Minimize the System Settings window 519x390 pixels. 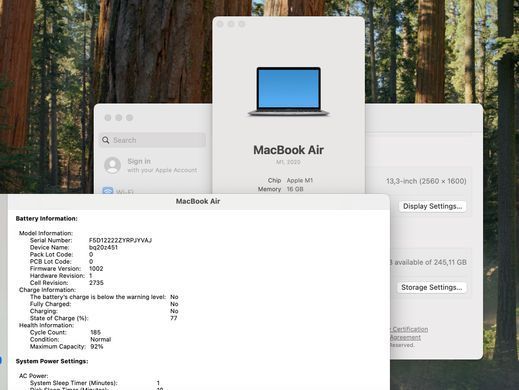pos(119,118)
